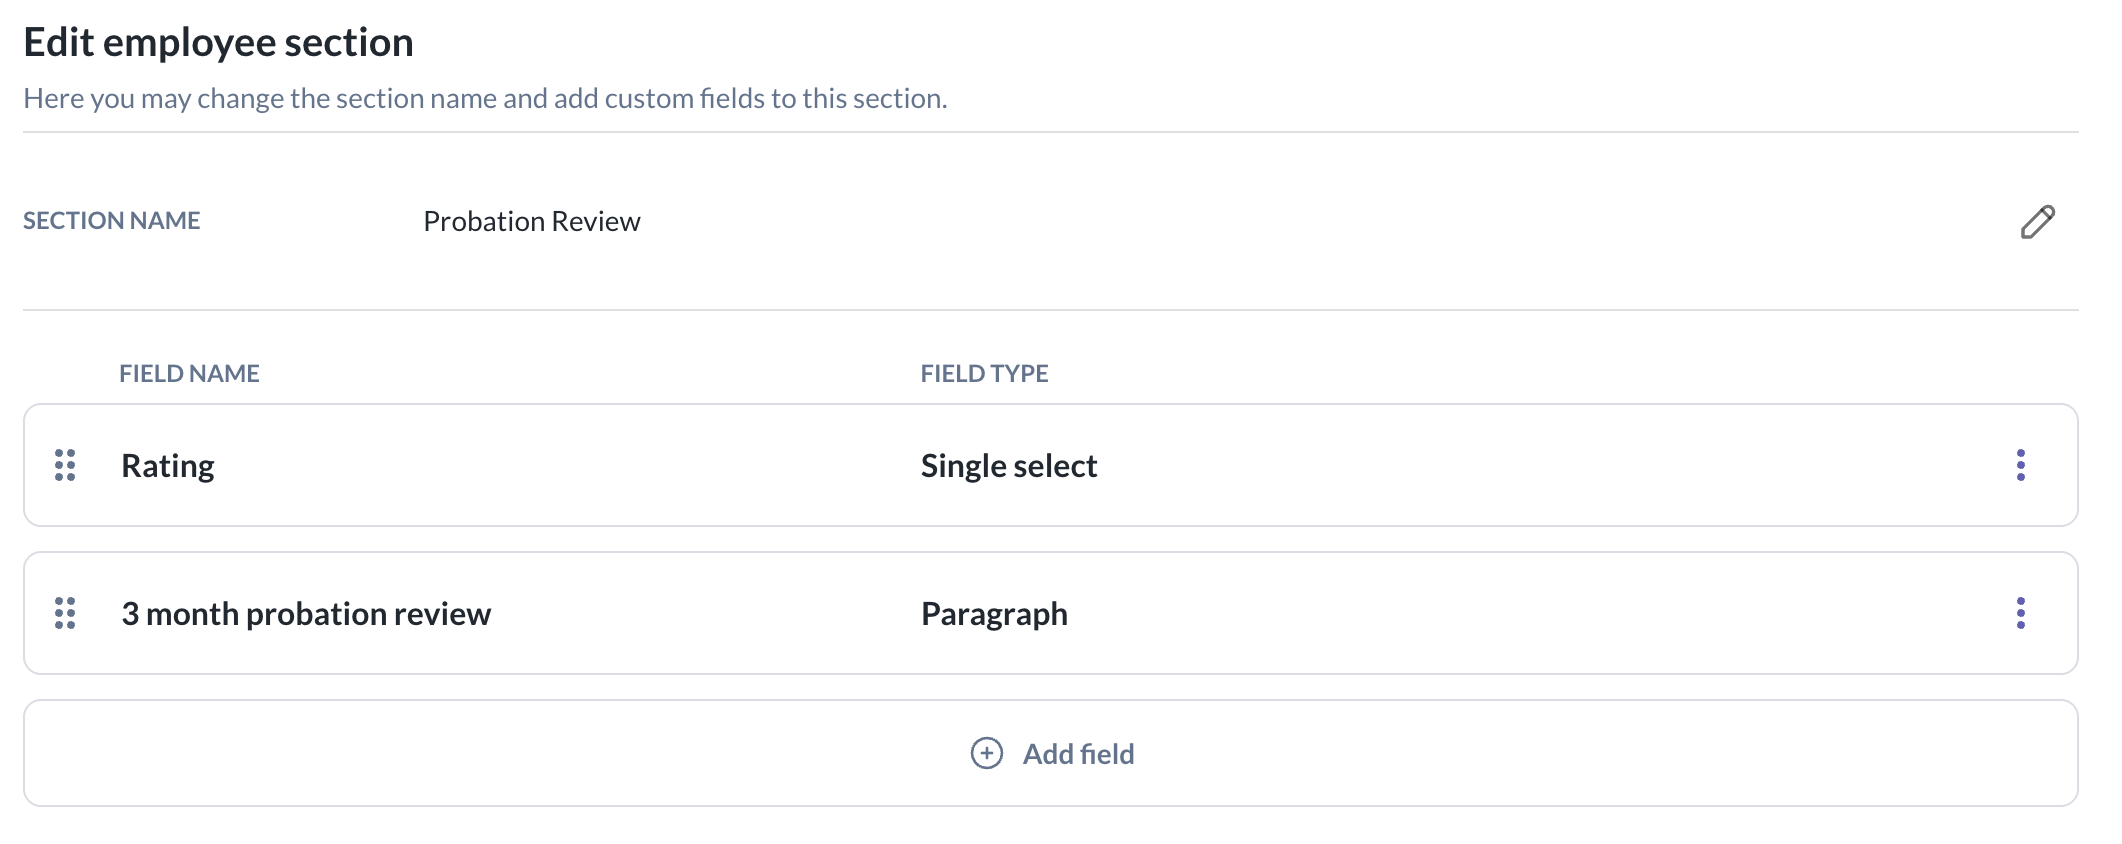The height and width of the screenshot is (844, 2122).
Task: Click empty space in the Paragraph row card
Action: [1500, 614]
